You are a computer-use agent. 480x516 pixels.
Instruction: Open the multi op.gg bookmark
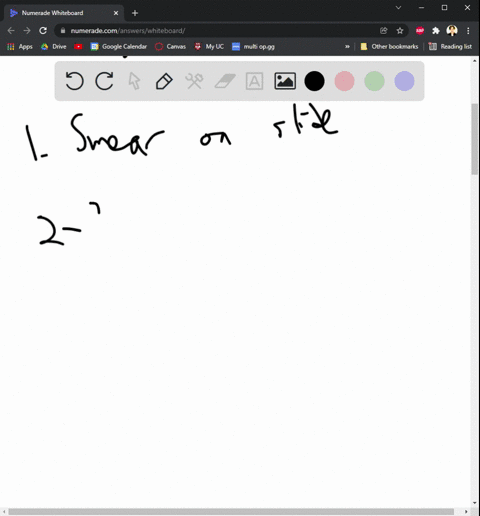click(x=253, y=47)
